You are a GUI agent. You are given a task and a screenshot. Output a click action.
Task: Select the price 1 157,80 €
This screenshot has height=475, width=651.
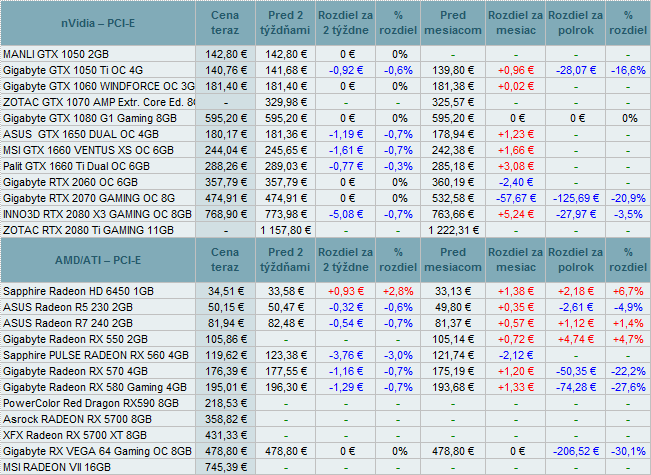pos(286,230)
